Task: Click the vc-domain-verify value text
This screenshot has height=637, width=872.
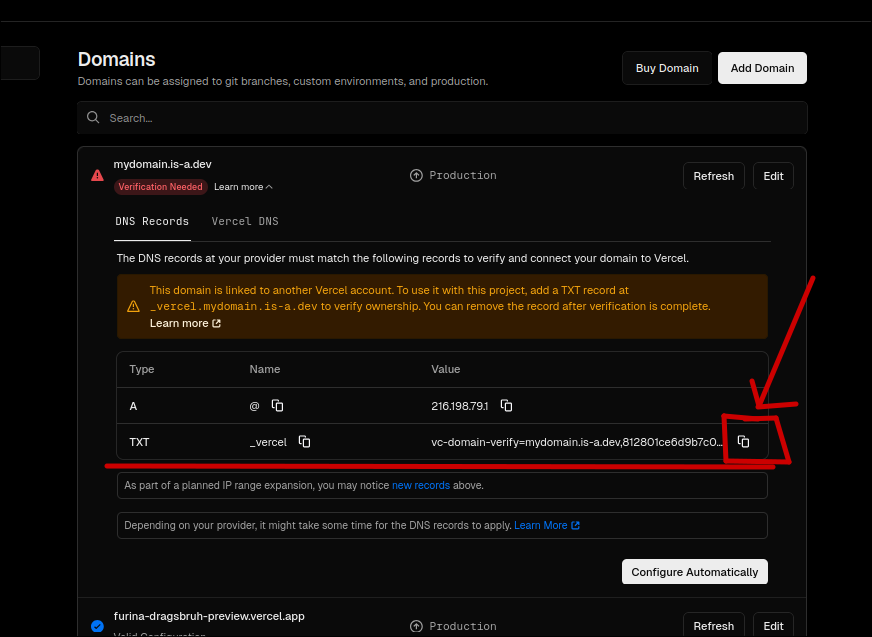Action: coord(577,442)
